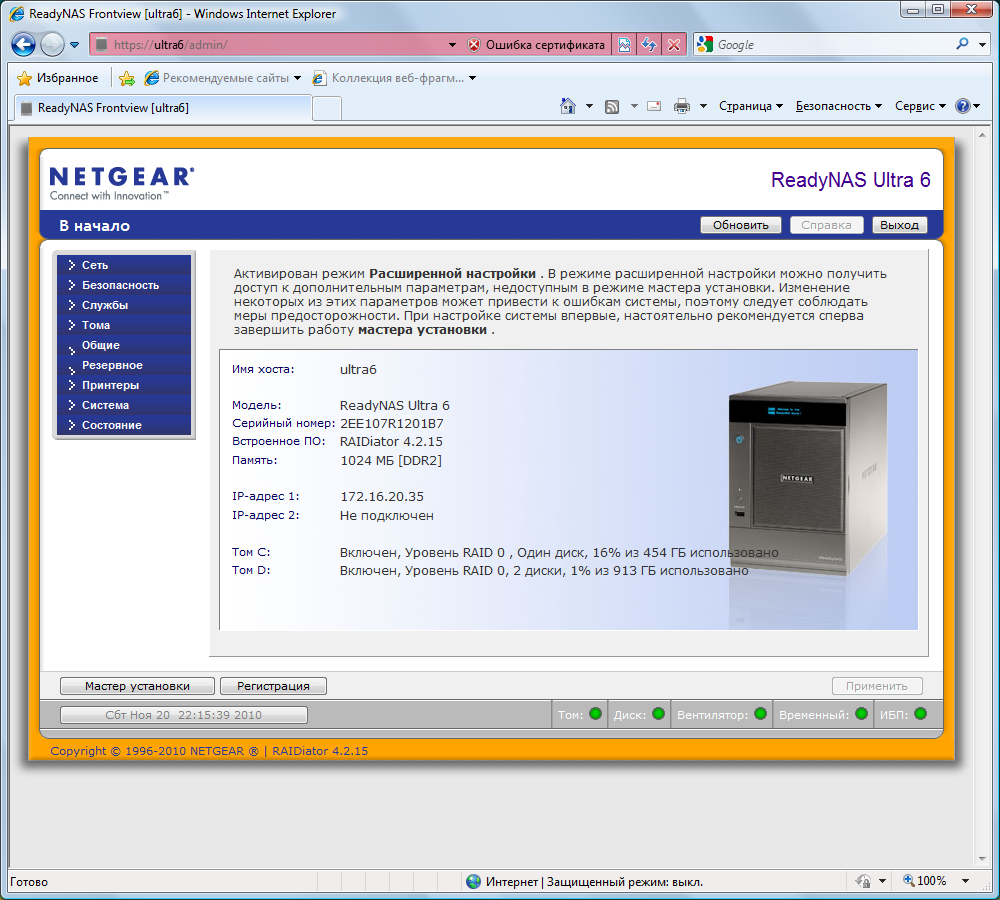Expand the Службы menu section
Image resolution: width=1000 pixels, height=900 pixels.
[124, 305]
